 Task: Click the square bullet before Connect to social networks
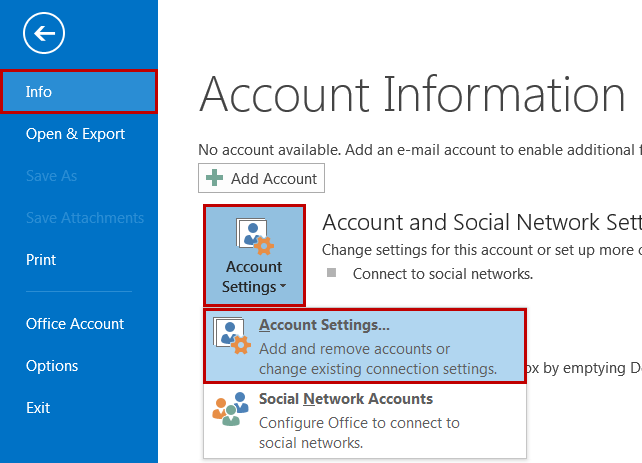[332, 273]
